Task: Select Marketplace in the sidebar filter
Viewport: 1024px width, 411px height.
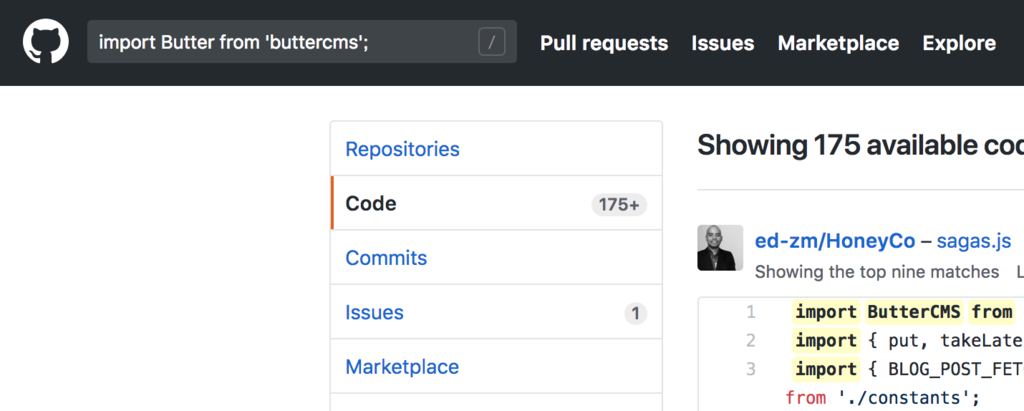Action: [497, 367]
